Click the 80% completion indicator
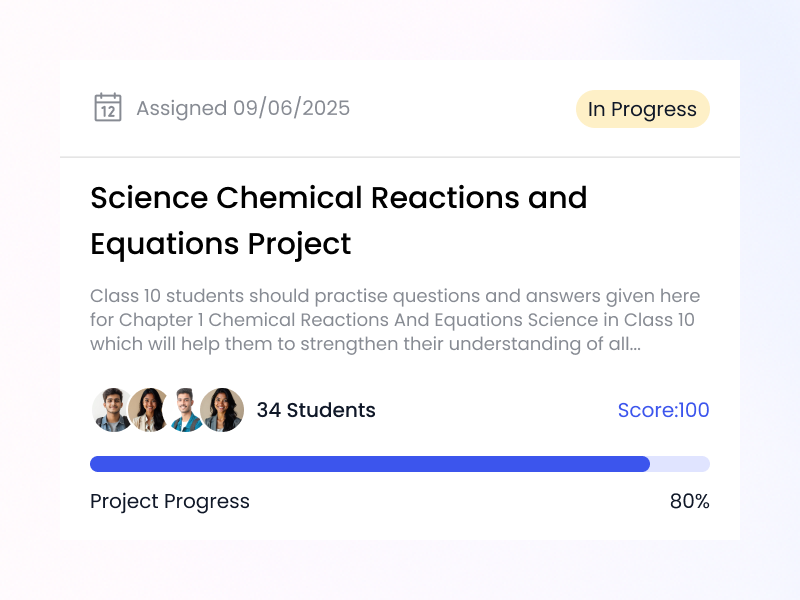The image size is (800, 600). point(691,501)
